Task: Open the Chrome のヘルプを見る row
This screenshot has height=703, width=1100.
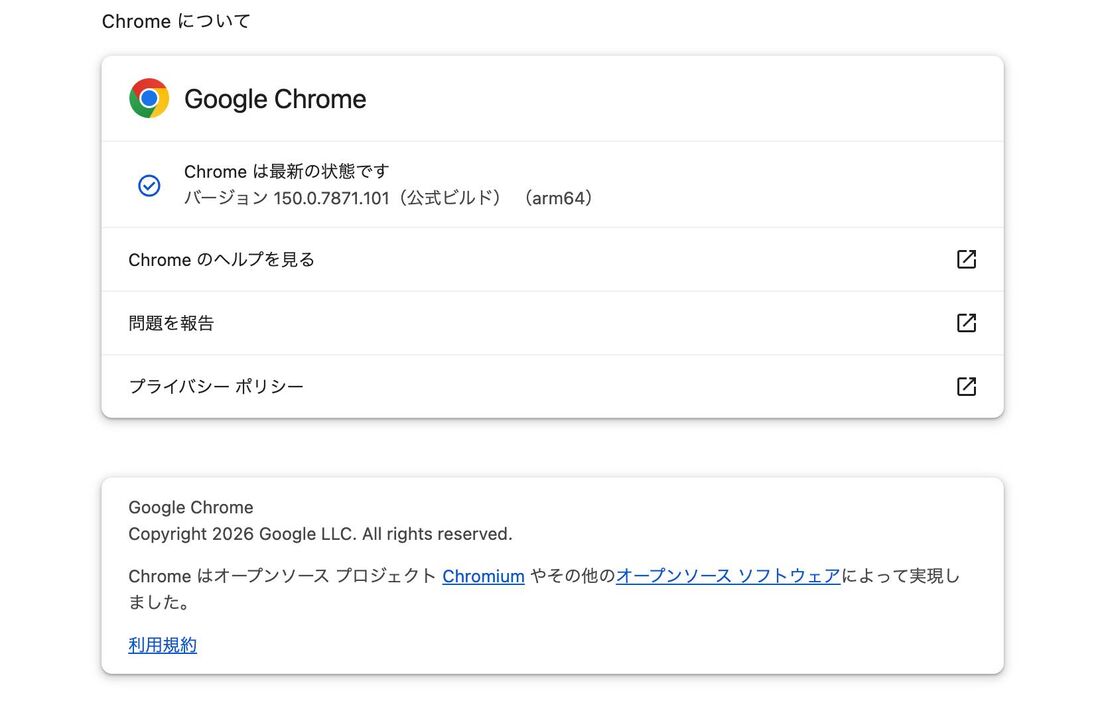Action: click(x=552, y=260)
